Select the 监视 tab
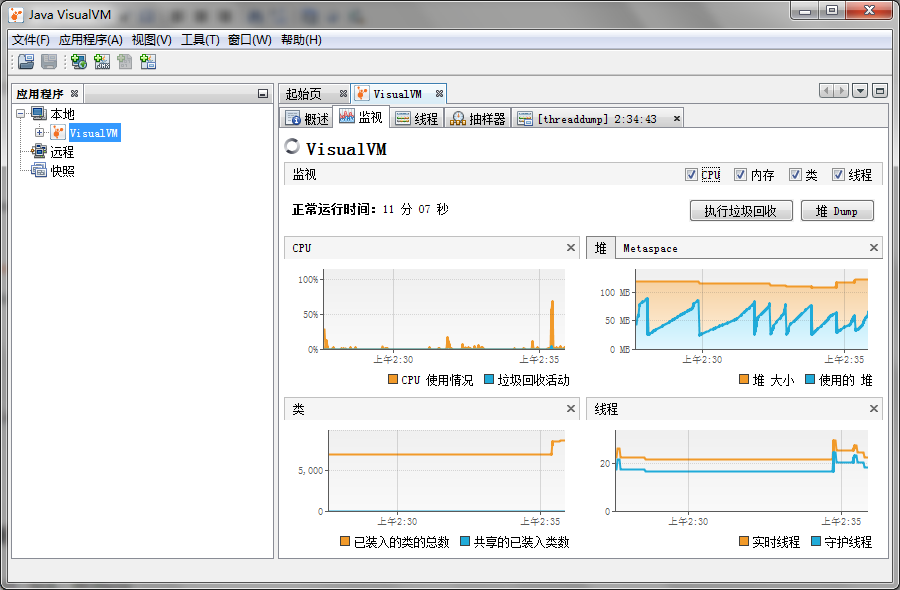900x590 pixels. coord(361,117)
